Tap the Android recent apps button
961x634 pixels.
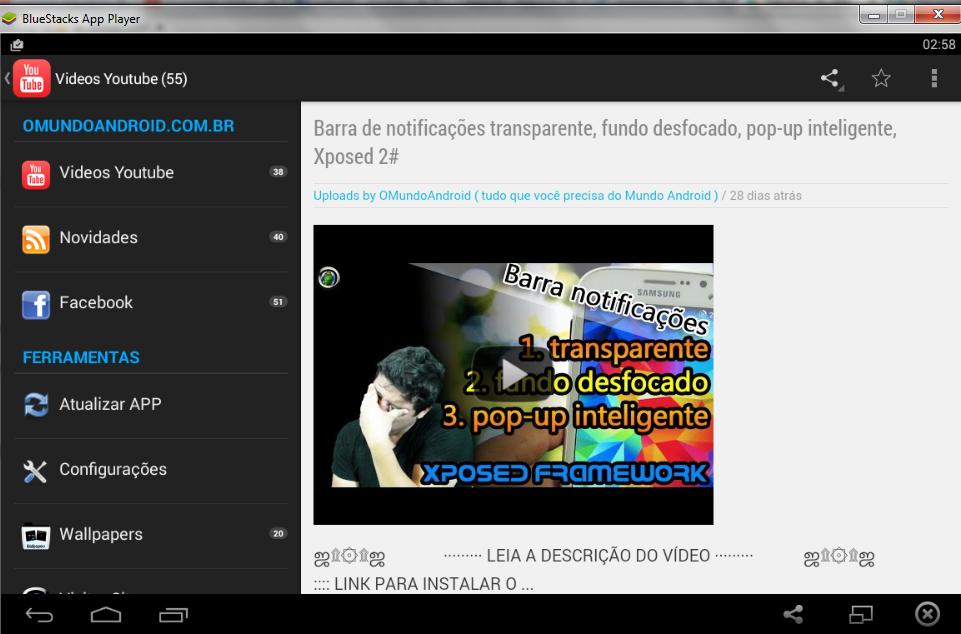(173, 614)
